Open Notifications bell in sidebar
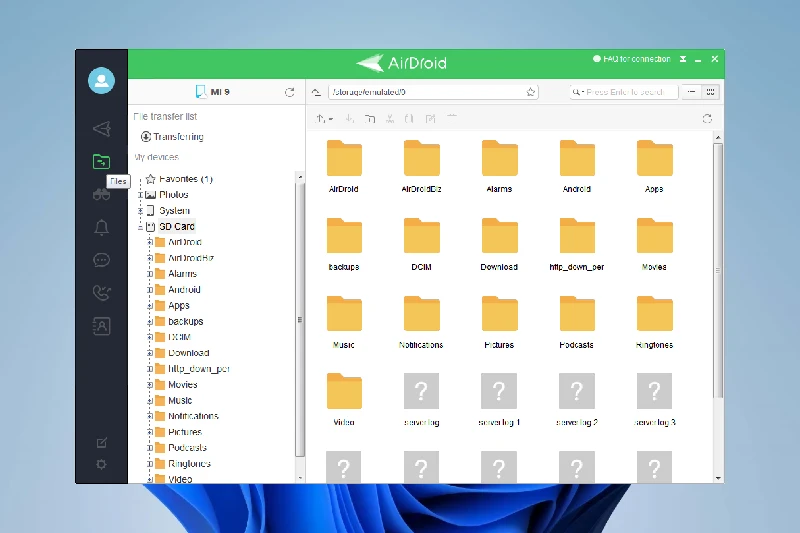 [101, 227]
